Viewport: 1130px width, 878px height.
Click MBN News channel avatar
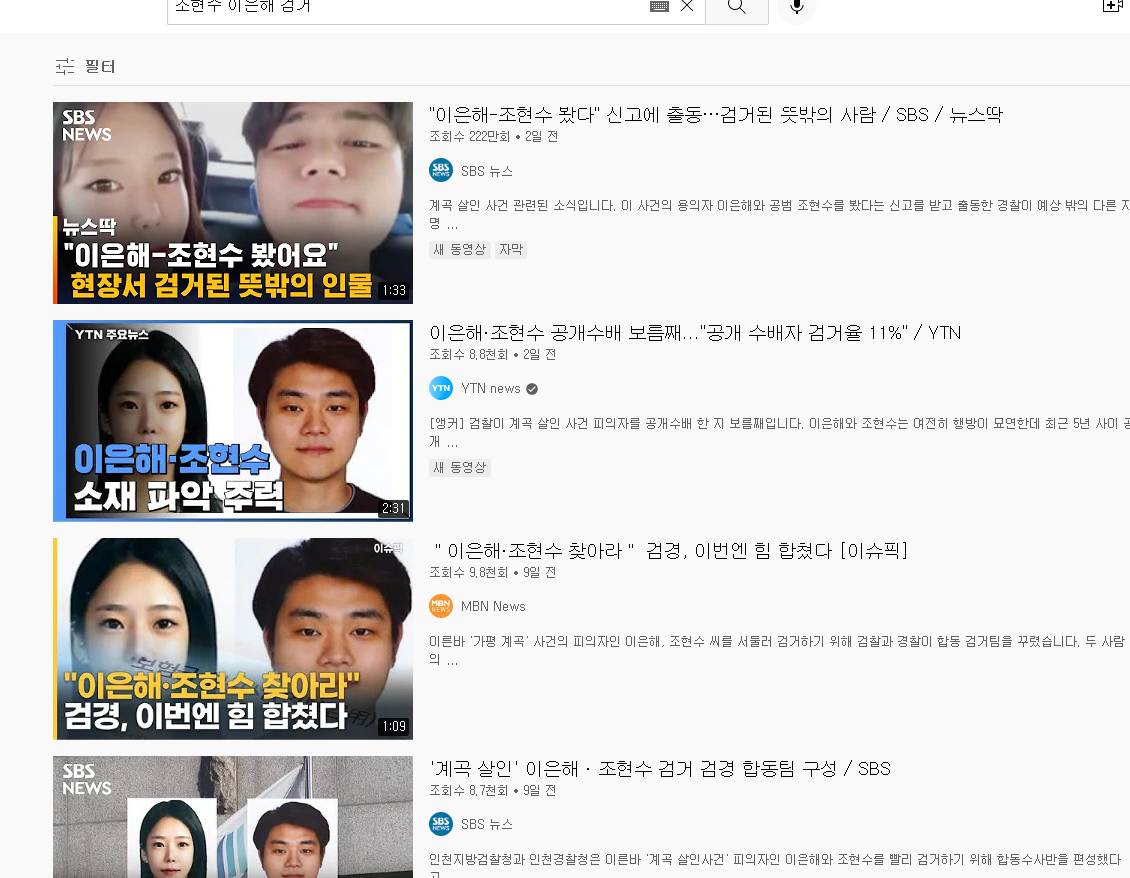[x=441, y=606]
